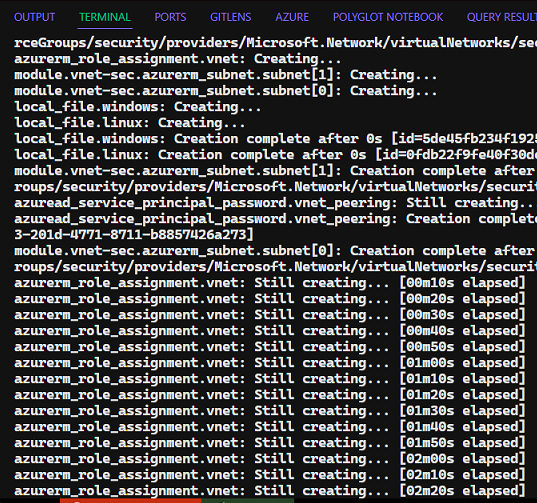Click the role_assignment line with 01m50s elapsed
The image size is (537, 503).
[x=270, y=443]
